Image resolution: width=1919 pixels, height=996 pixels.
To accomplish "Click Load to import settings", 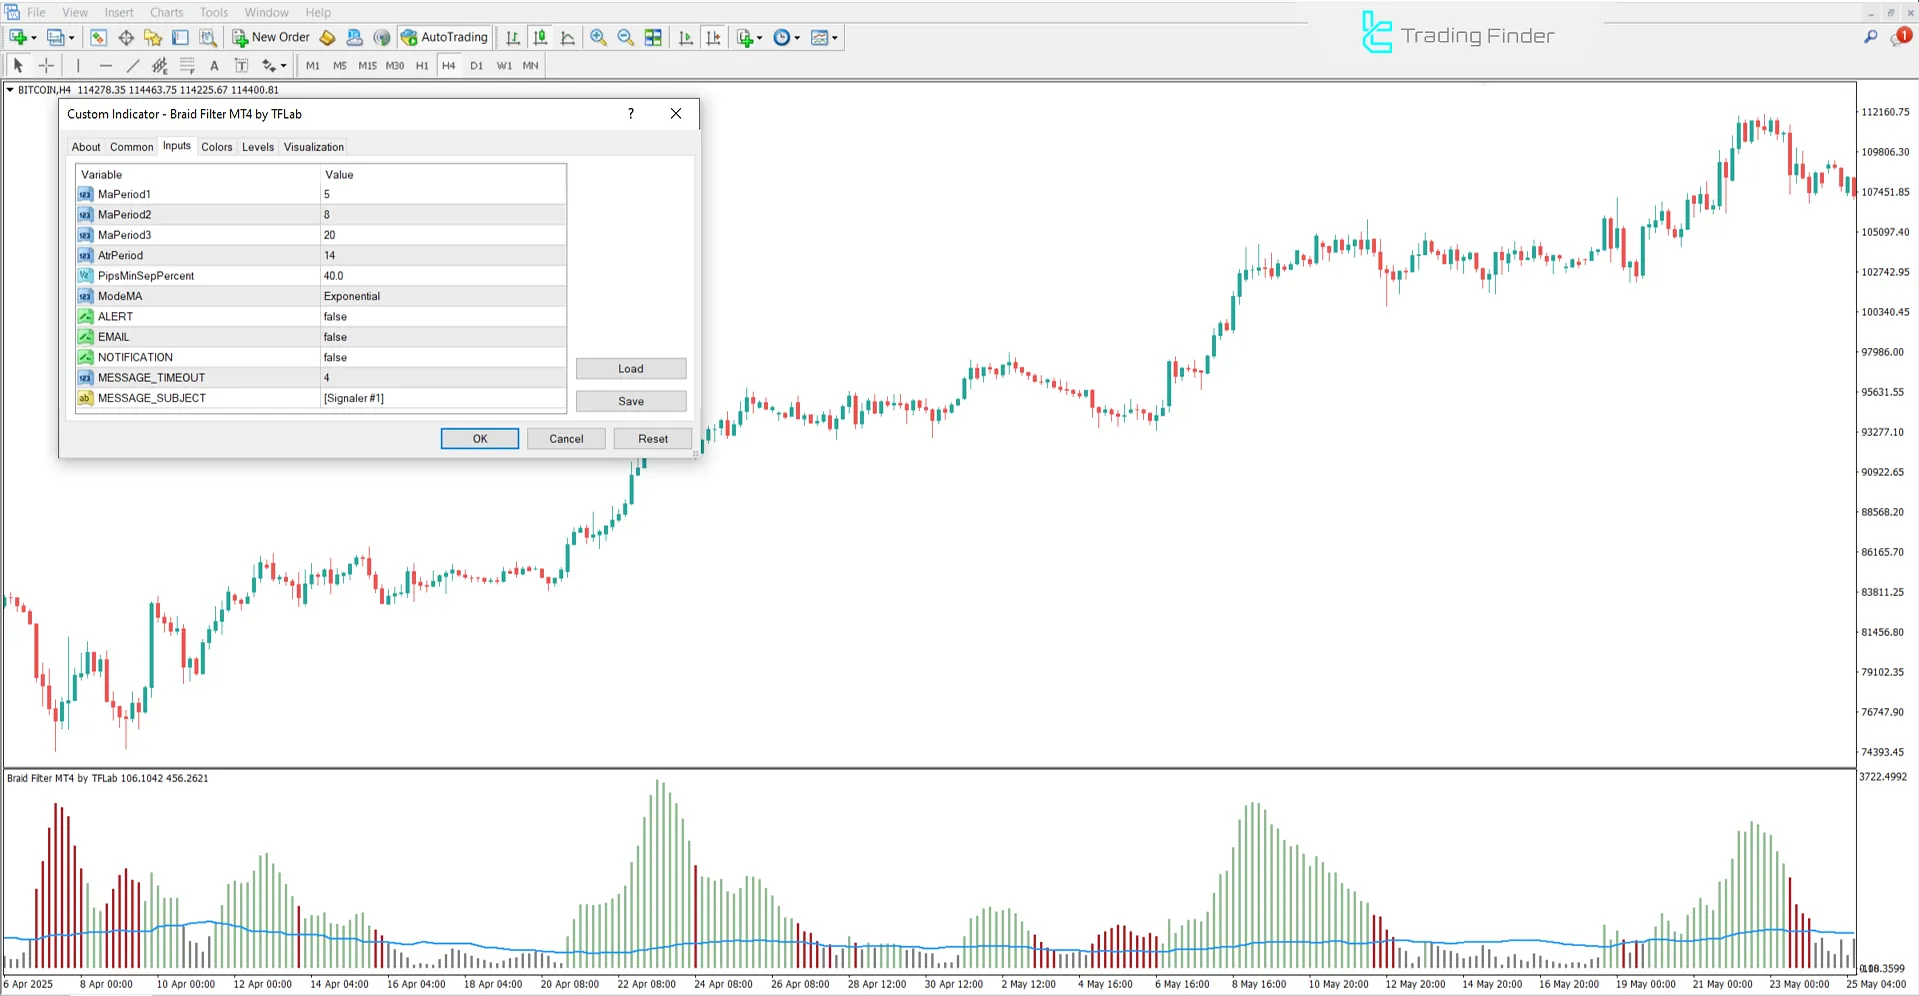I will point(630,368).
